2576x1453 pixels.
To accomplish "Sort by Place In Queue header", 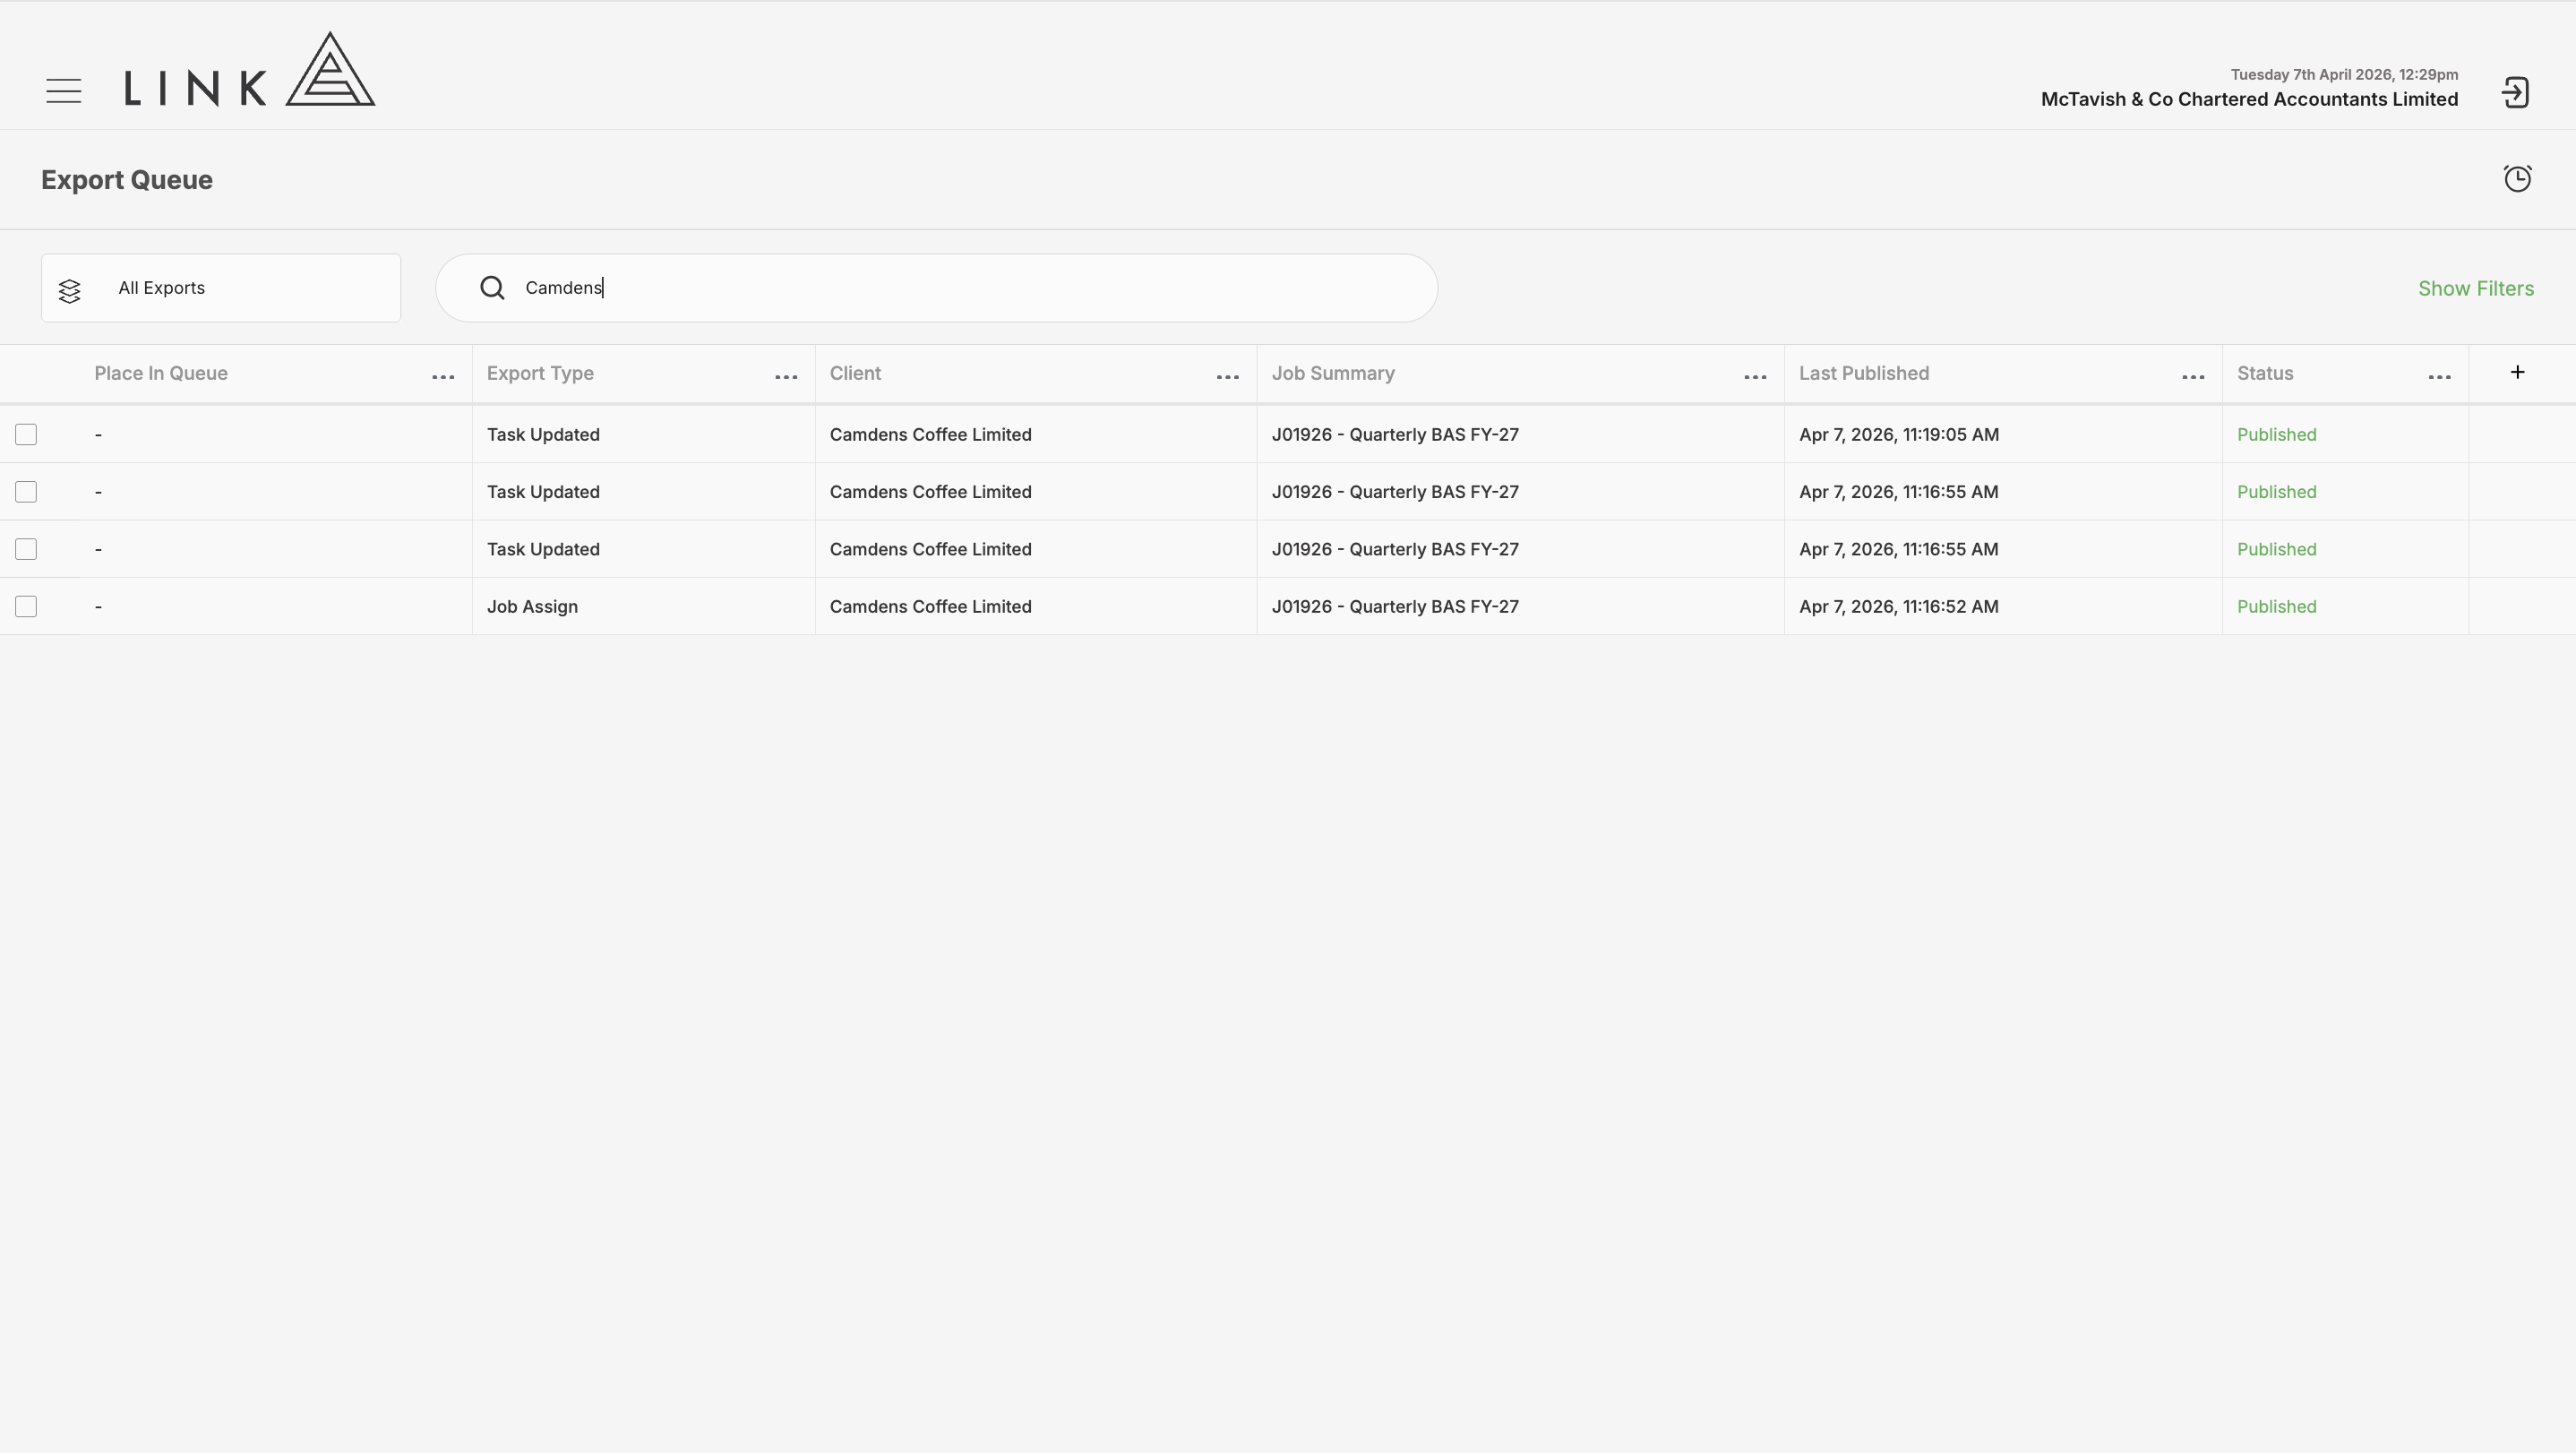I will point(161,373).
